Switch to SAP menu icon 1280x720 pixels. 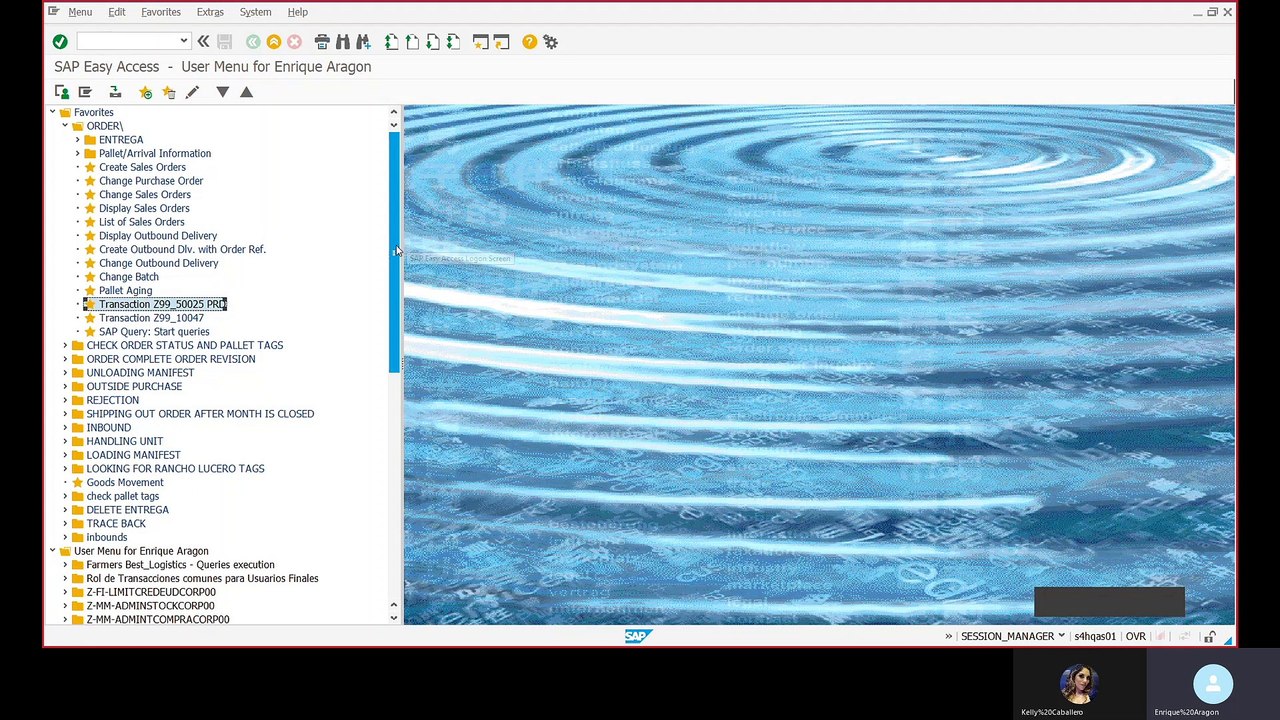point(85,92)
